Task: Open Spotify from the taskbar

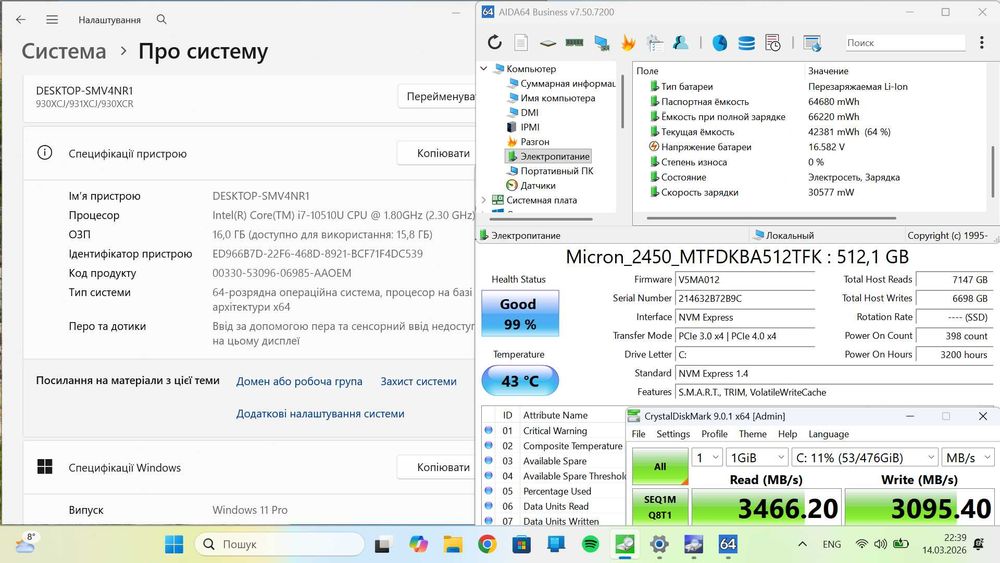Action: tap(591, 544)
